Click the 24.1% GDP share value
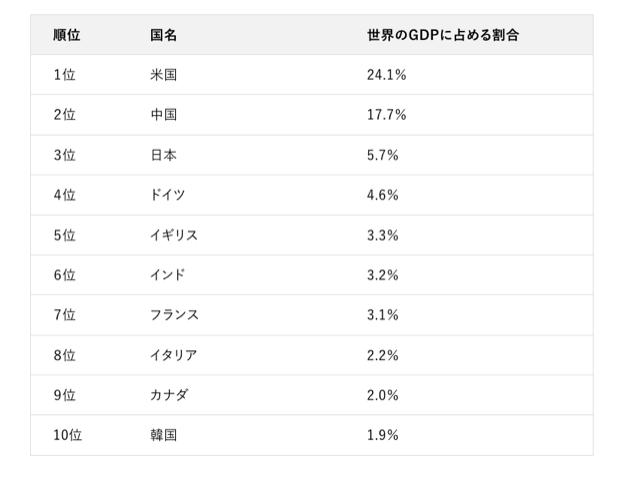Screen dimensions: 623x480 pyautogui.click(x=386, y=75)
